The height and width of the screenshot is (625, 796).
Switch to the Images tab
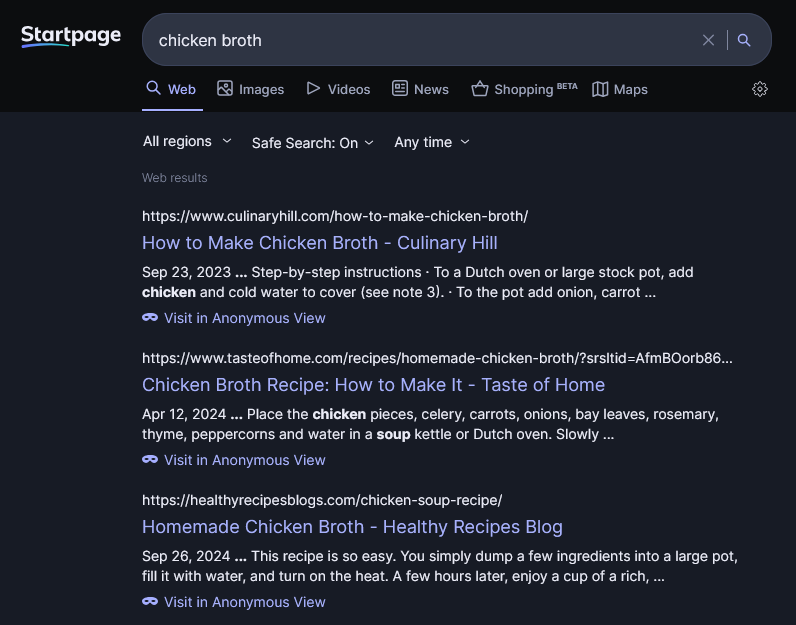click(251, 89)
